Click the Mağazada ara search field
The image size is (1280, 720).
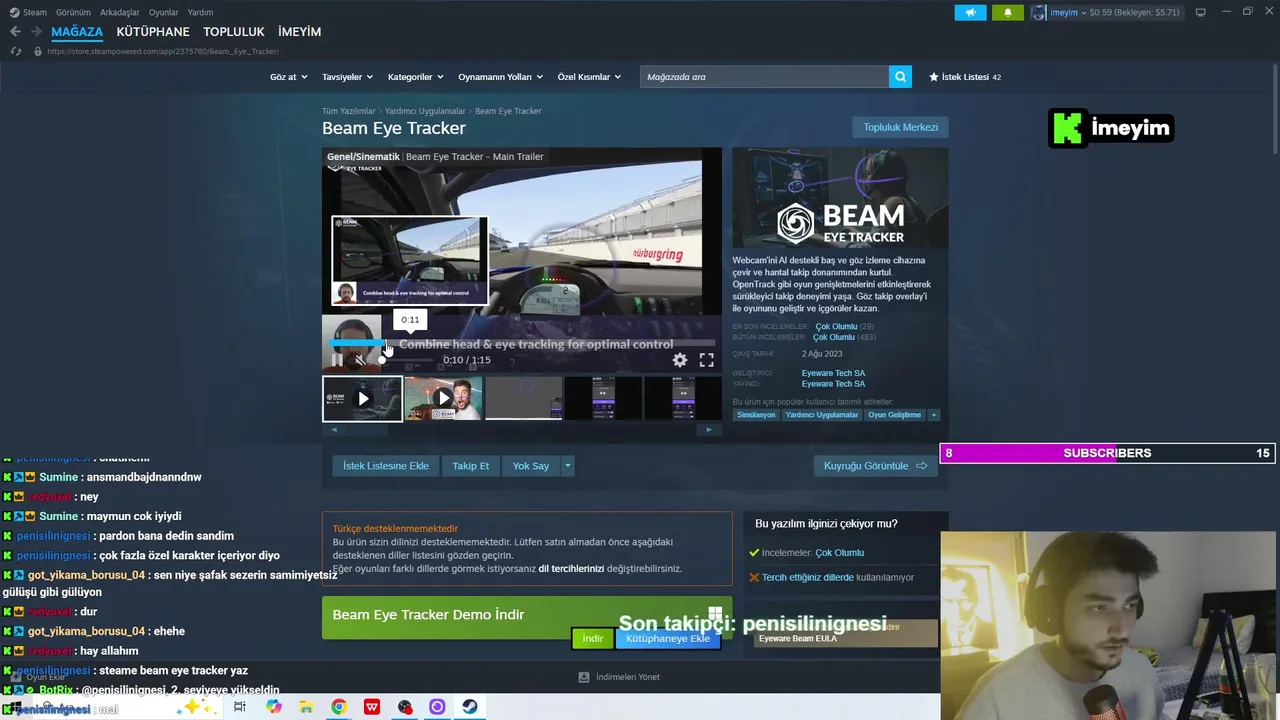point(764,77)
